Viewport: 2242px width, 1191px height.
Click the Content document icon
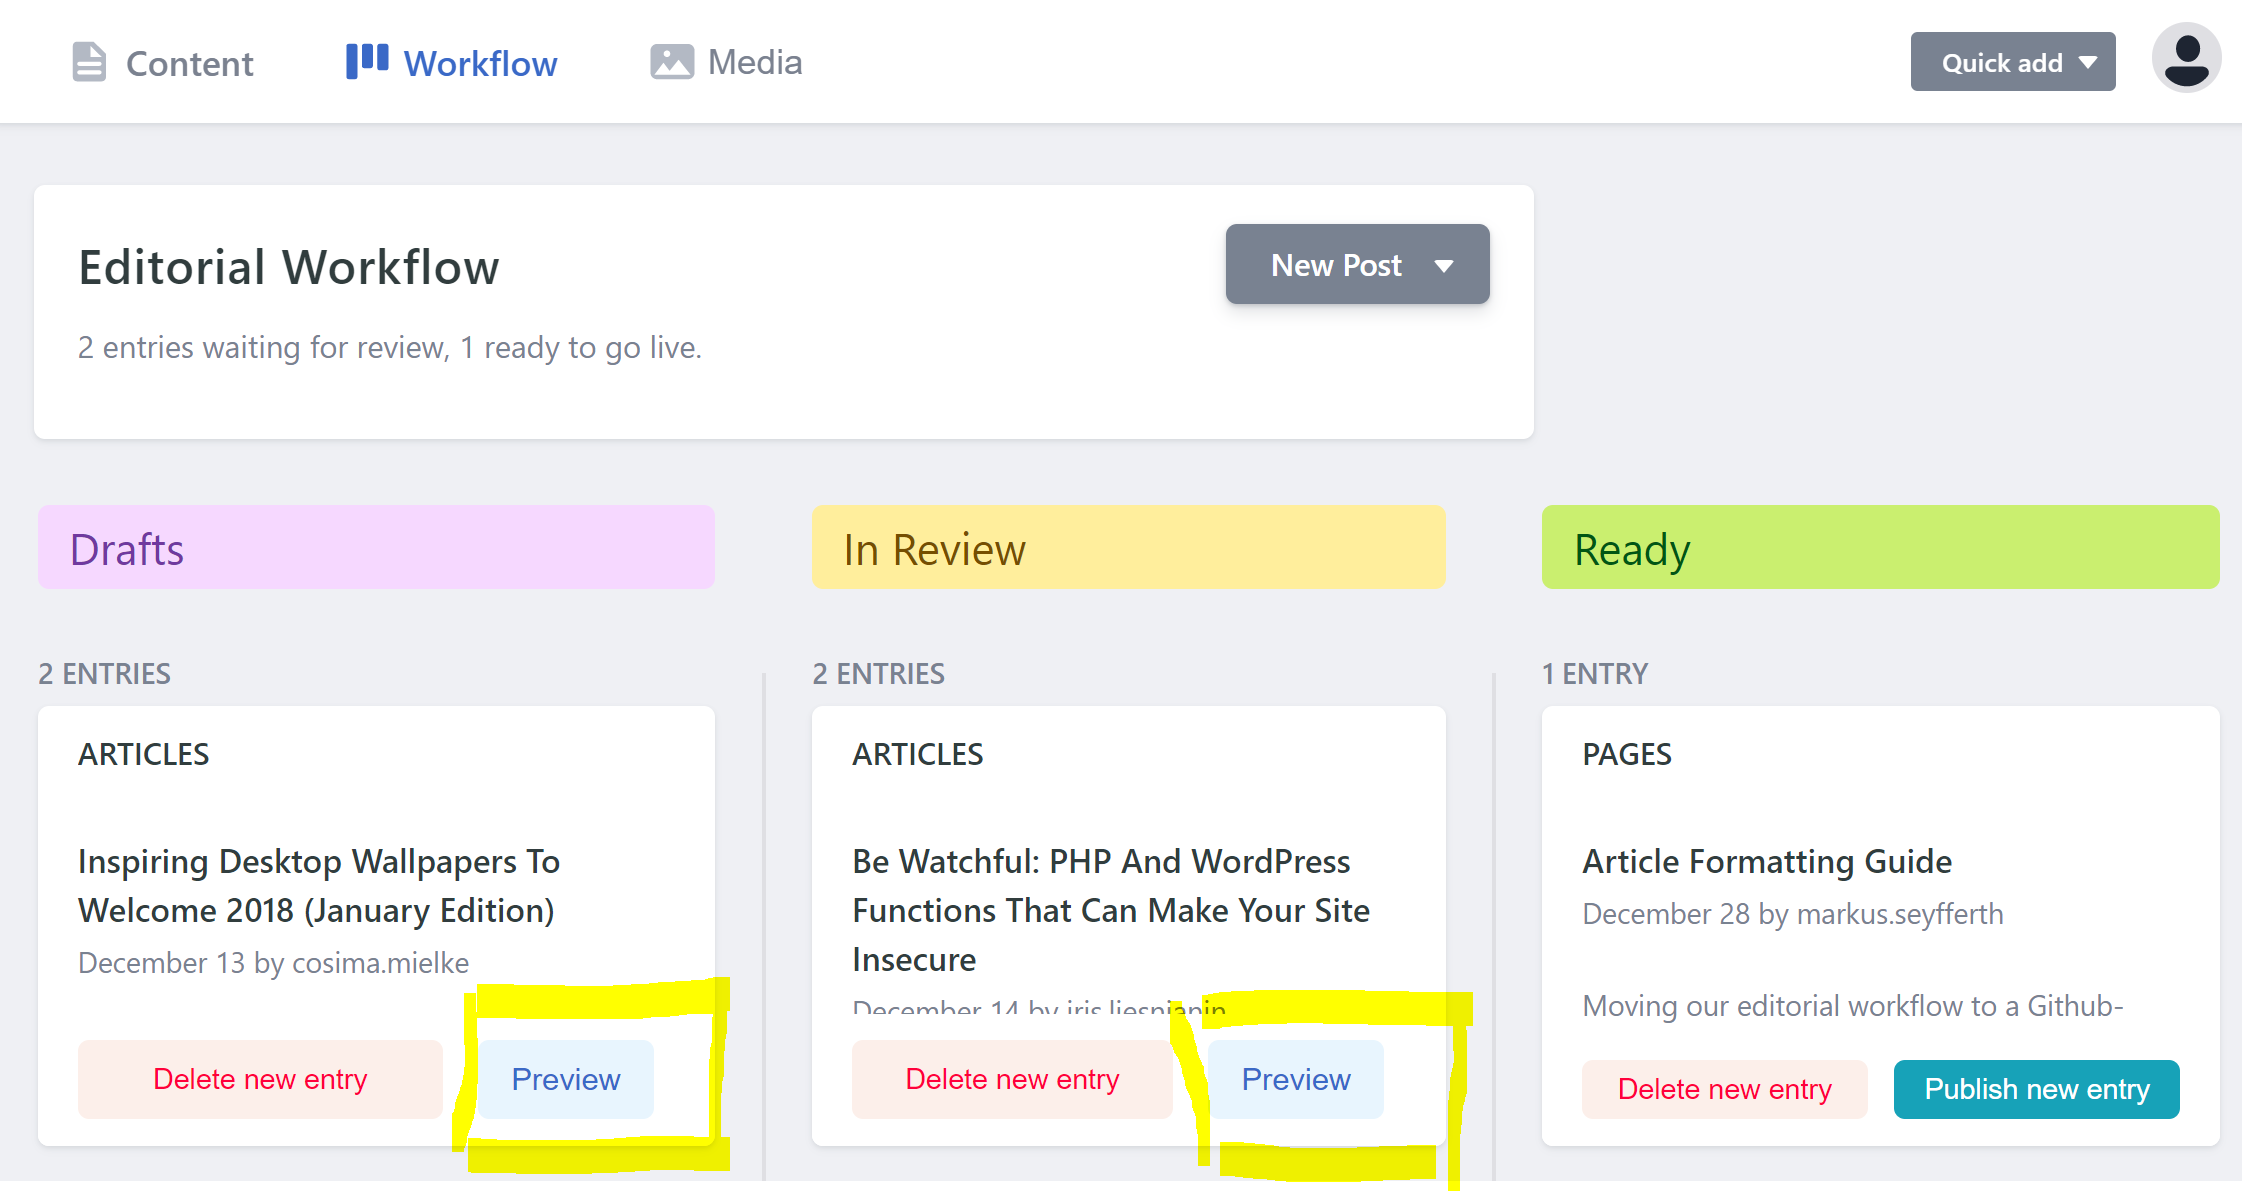click(88, 61)
